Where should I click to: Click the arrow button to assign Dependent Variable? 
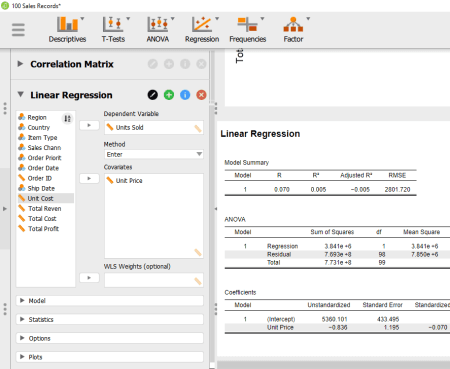pyautogui.click(x=89, y=125)
